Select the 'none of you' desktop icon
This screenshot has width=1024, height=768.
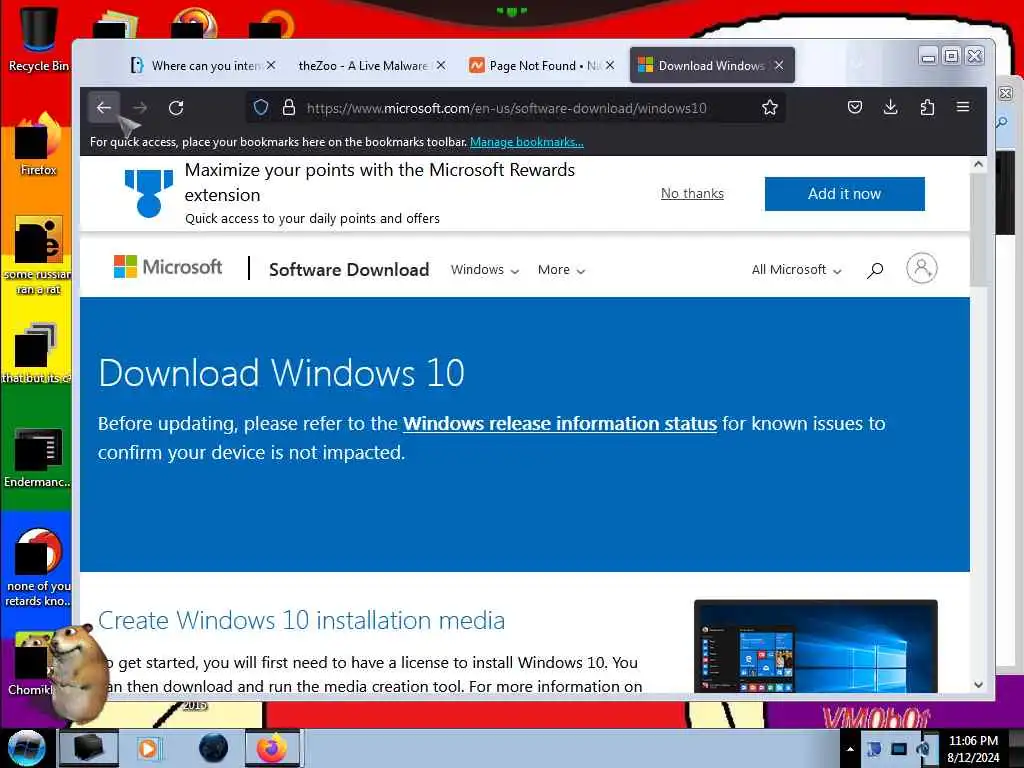(37, 567)
